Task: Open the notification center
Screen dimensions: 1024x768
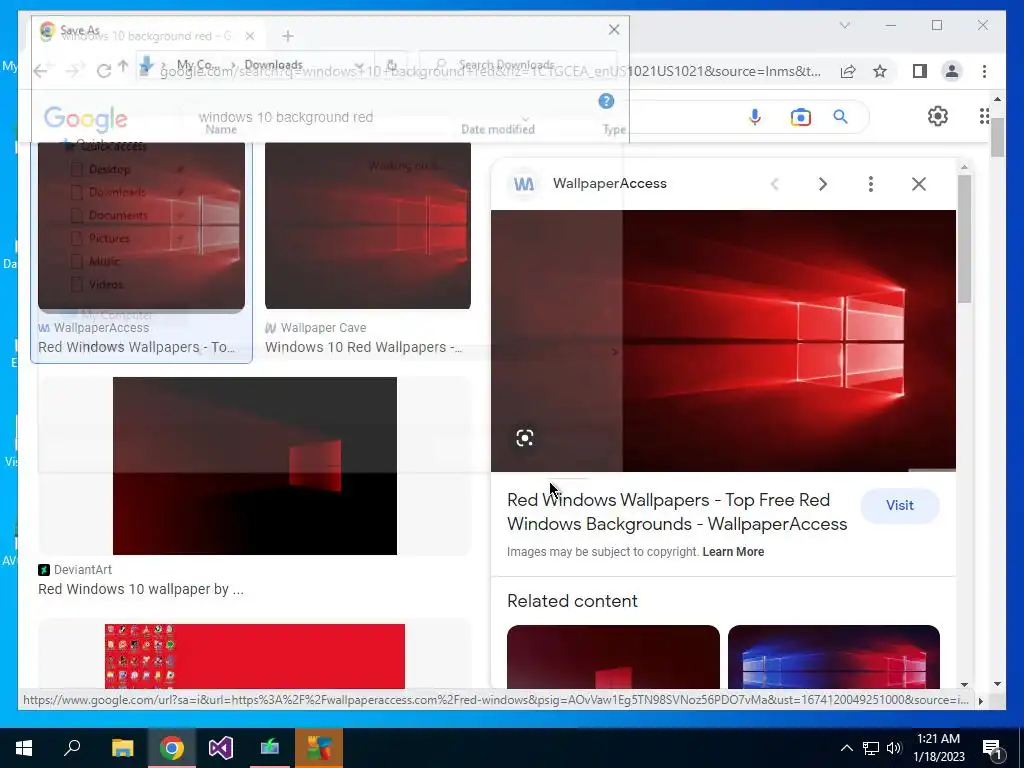Action: 992,748
